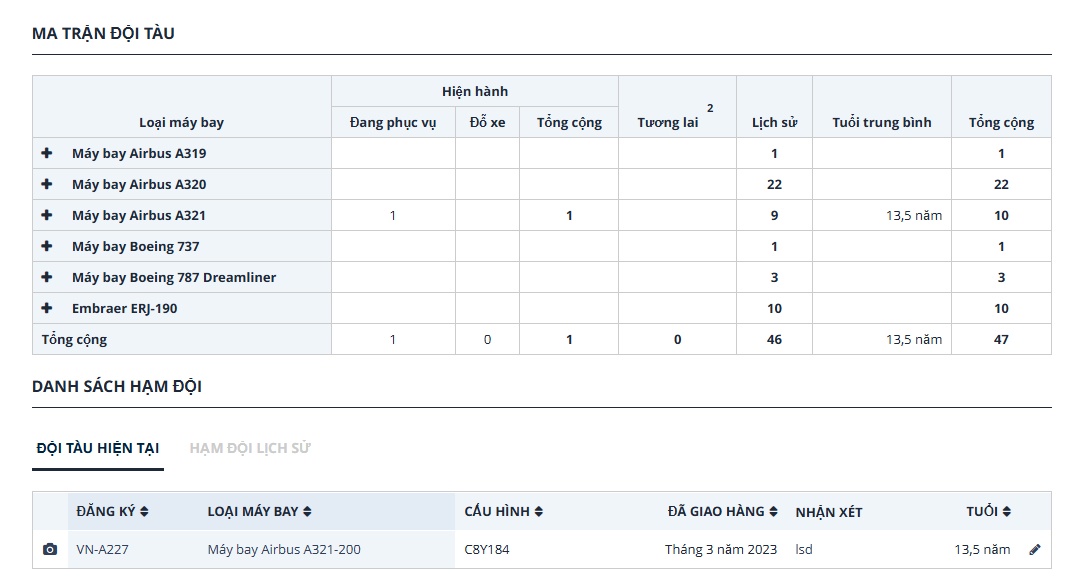The image size is (1079, 584).
Task: Click delivery date Tháng 3 năm 2023
Action: 720,550
